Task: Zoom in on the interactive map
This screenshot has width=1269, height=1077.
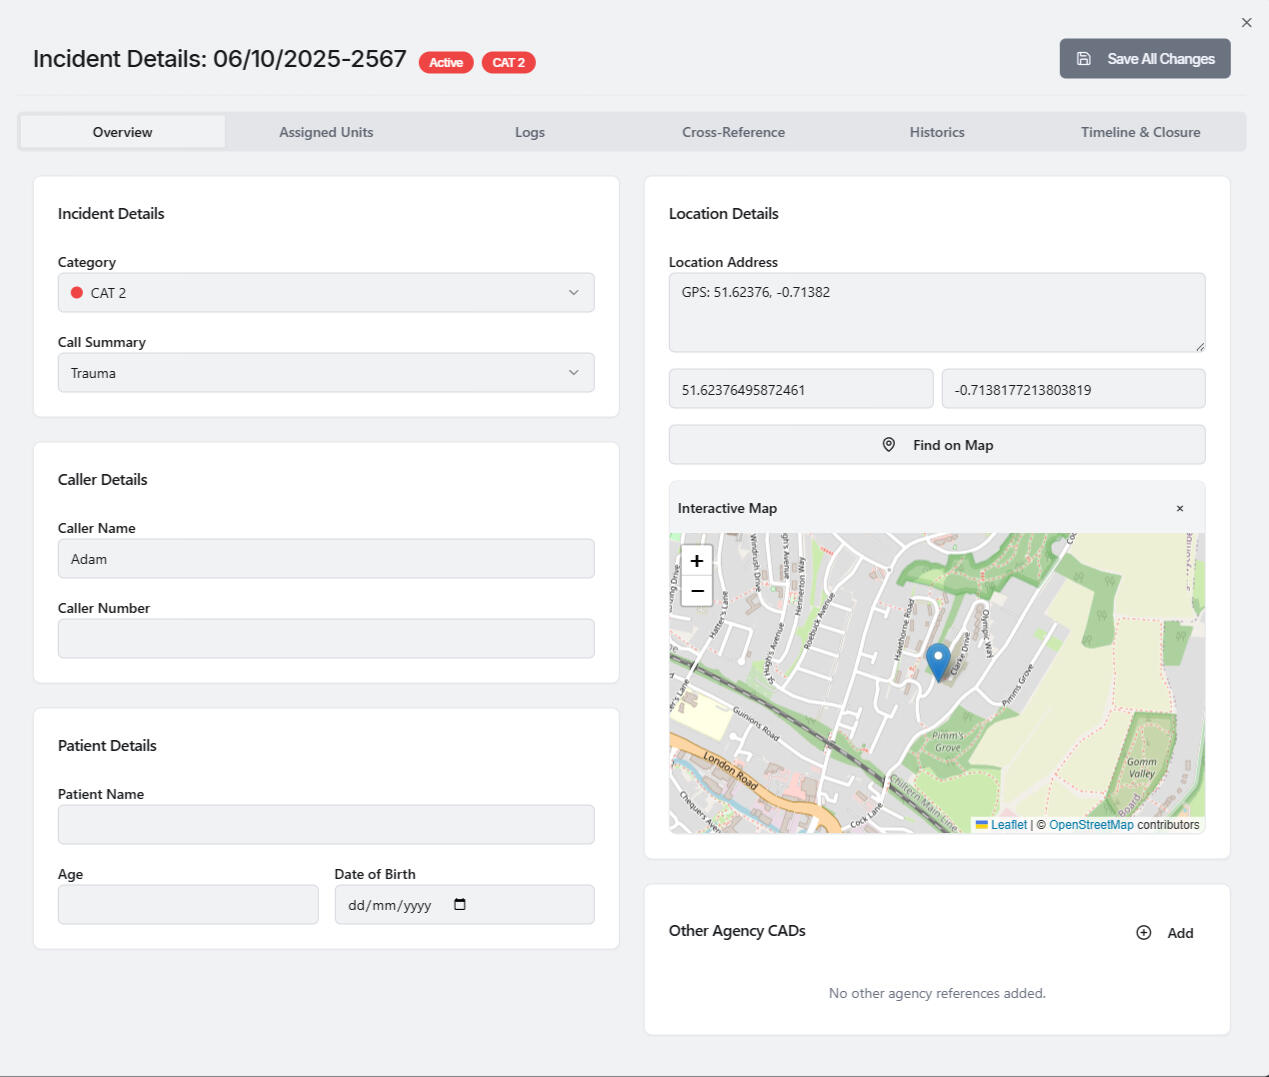Action: pyautogui.click(x=697, y=561)
